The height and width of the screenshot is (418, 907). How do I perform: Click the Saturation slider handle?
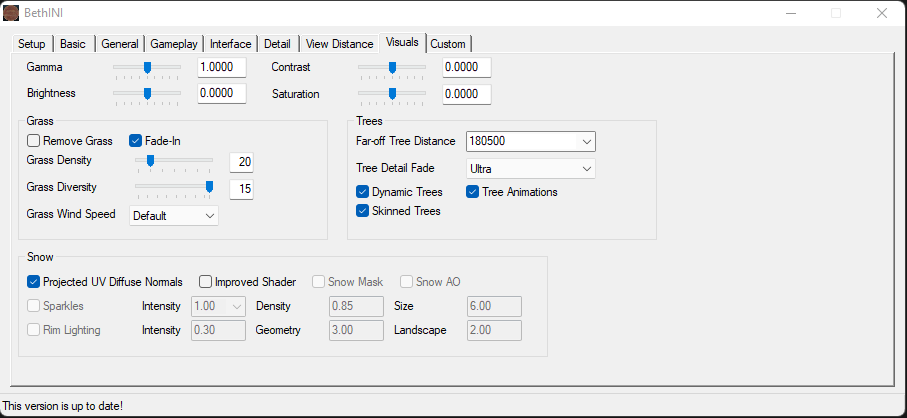[392, 93]
